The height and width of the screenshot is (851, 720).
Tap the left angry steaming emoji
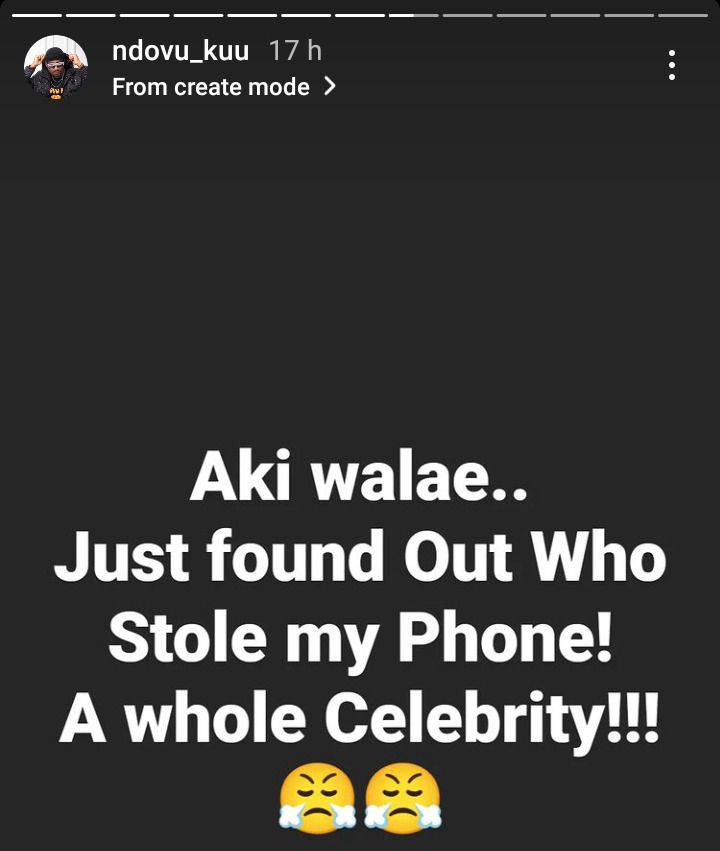pos(317,798)
